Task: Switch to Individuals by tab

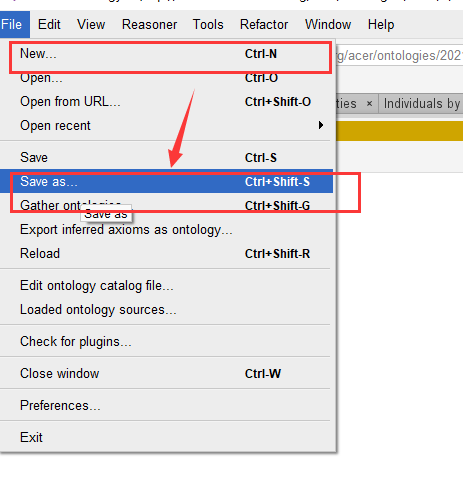Action: (x=421, y=104)
